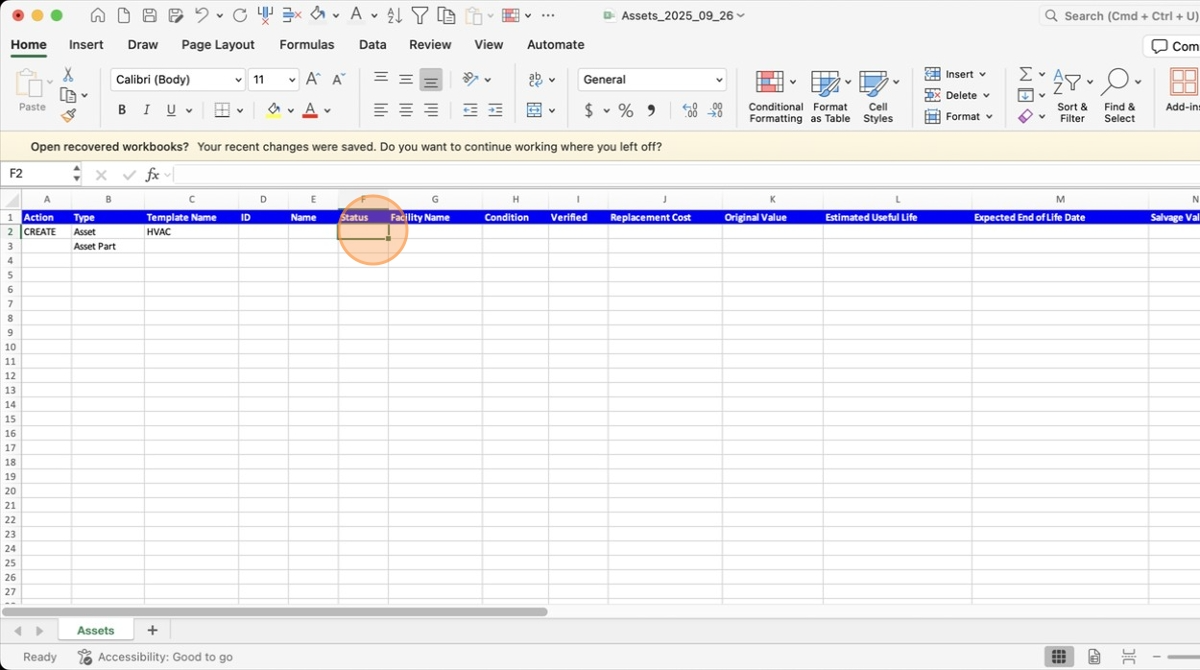Apply Percent Style to the cell
The height and width of the screenshot is (670, 1200).
pos(625,110)
